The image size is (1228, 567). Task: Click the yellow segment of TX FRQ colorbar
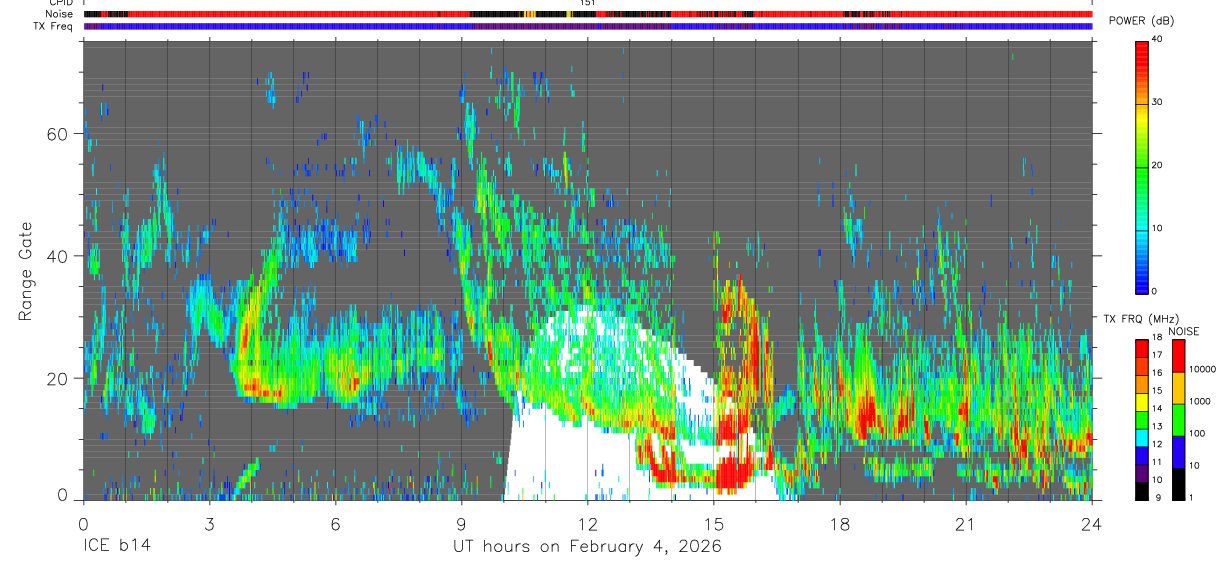point(1142,402)
